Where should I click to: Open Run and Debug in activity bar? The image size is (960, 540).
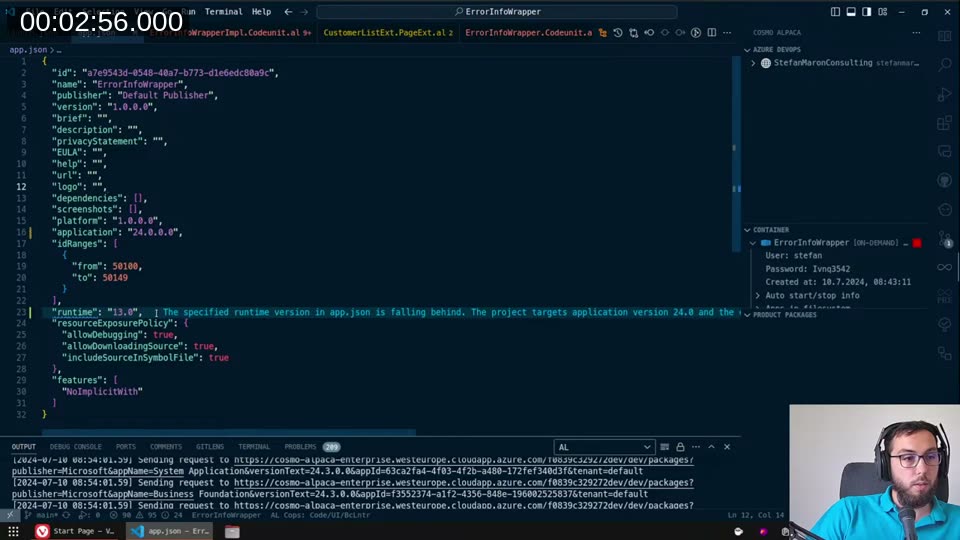tap(945, 94)
